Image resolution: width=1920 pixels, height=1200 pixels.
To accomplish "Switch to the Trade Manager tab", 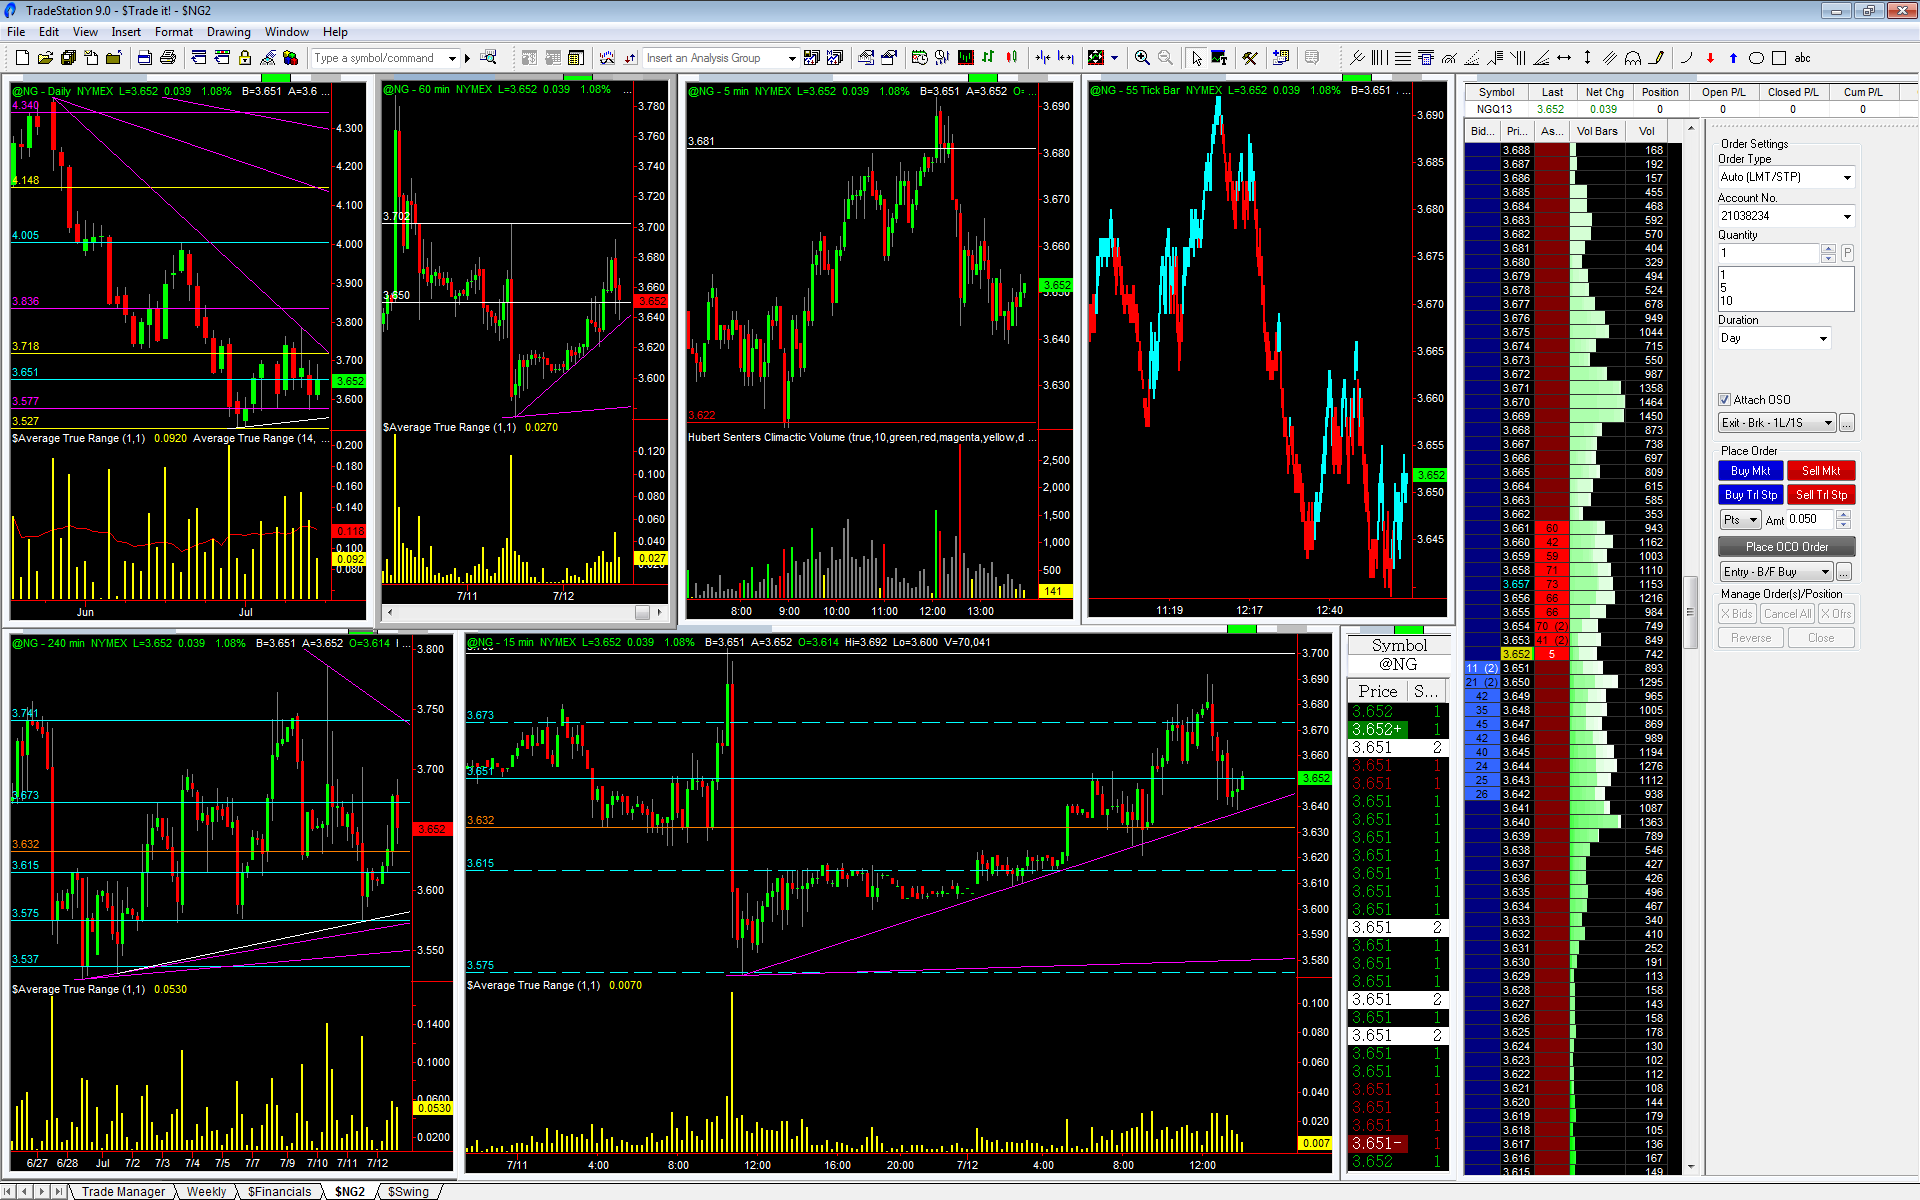I will 123,1192.
